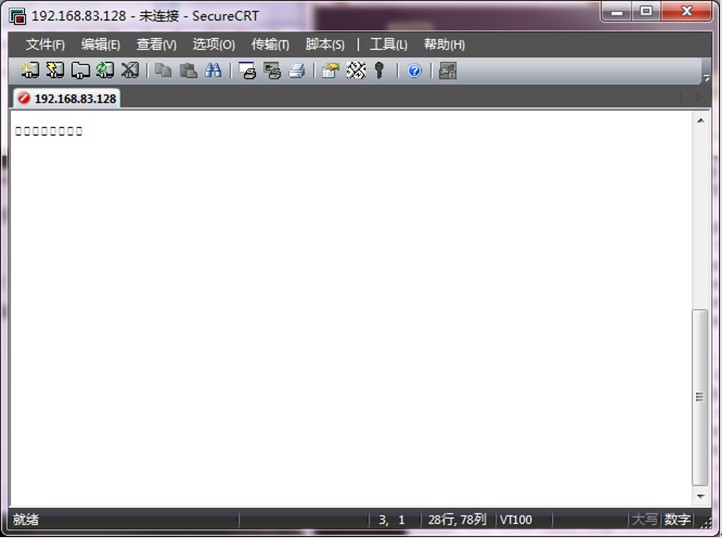
Task: Click the Keymap Editor checkered icon
Action: pyautogui.click(x=356, y=70)
